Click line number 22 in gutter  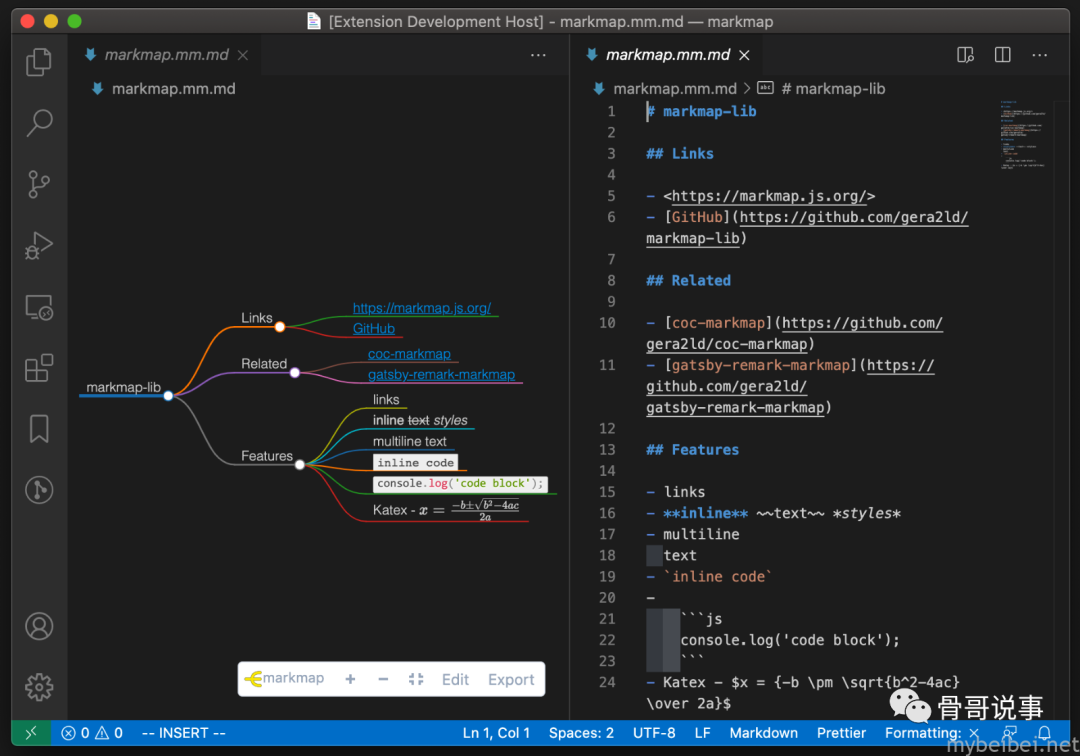[x=607, y=640]
